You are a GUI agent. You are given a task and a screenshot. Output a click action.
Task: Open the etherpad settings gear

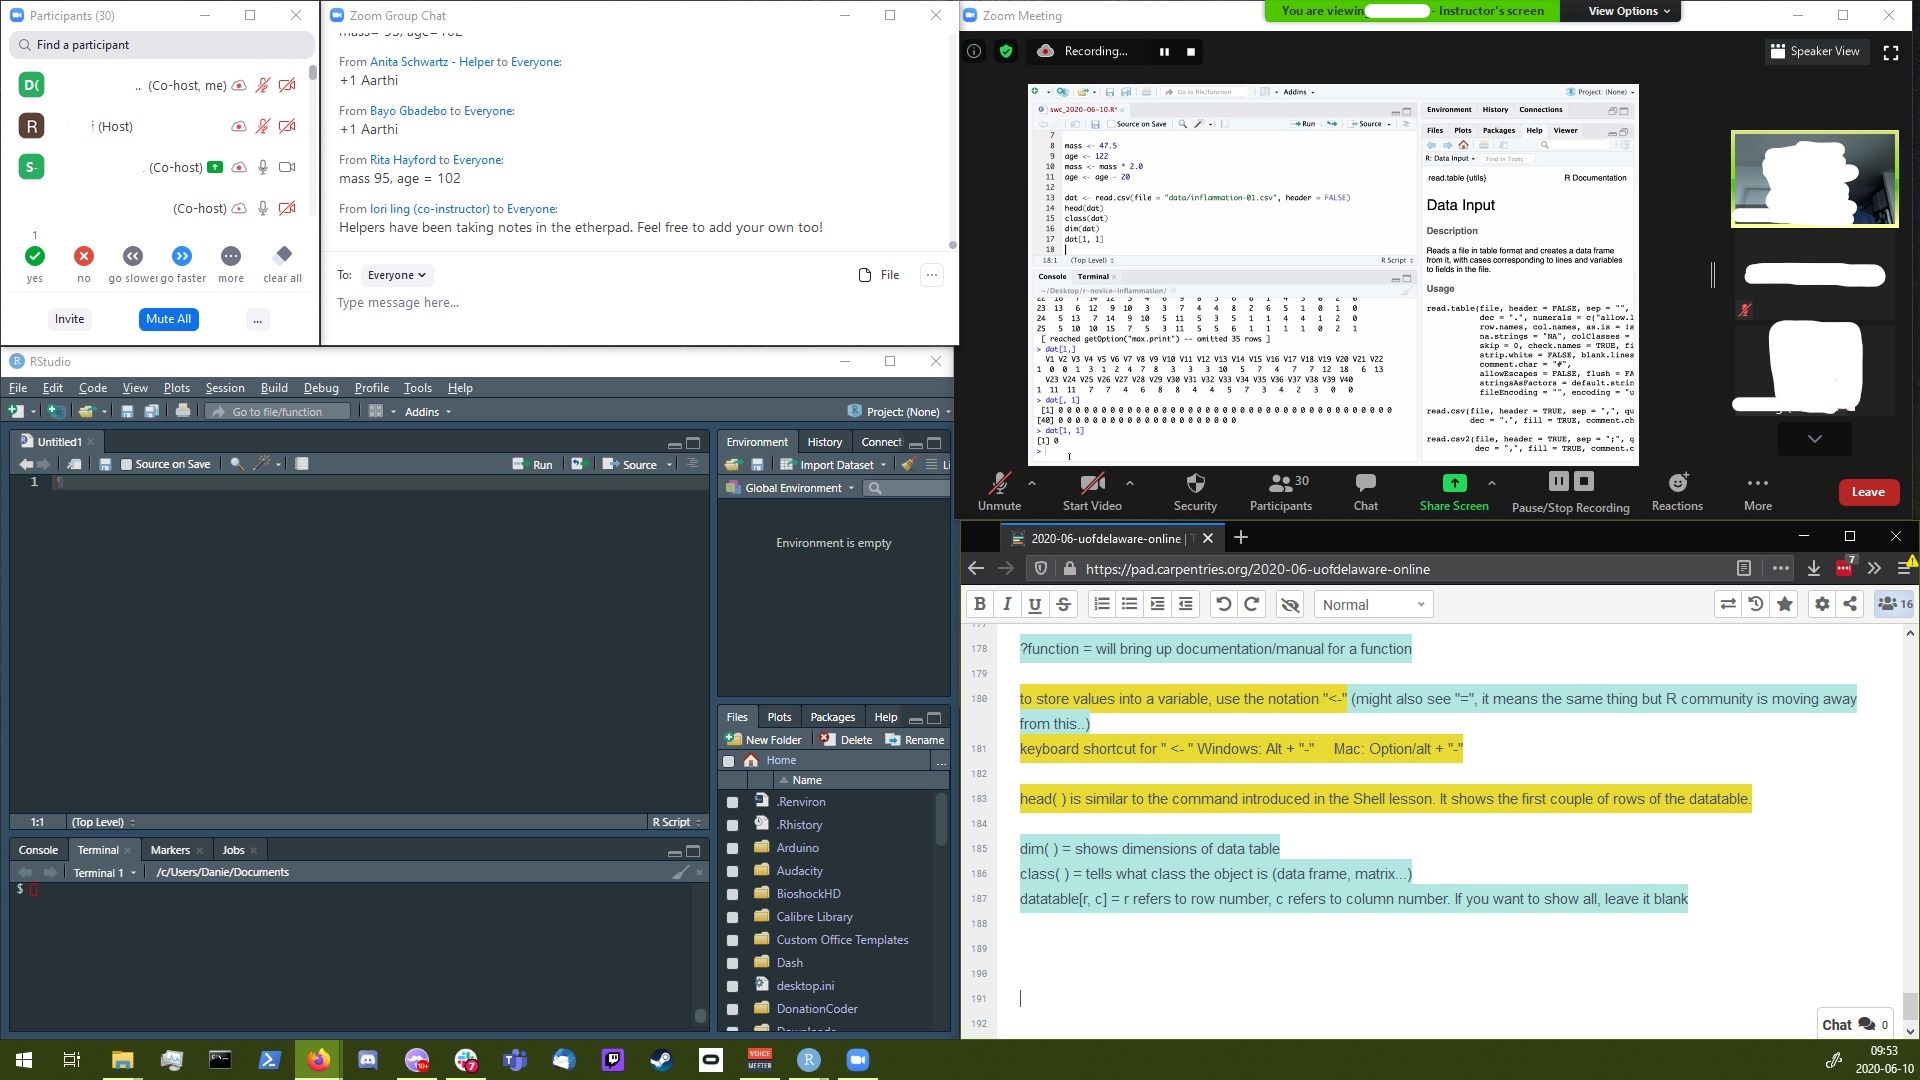1822,604
